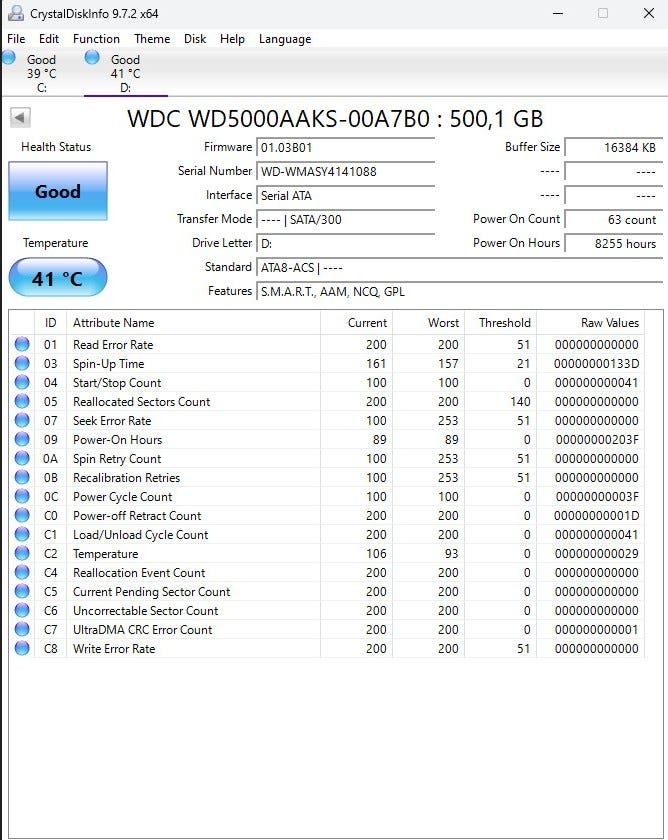Click the Serial Number field WD-WMASY4141088
This screenshot has width=668, height=840.
[x=346, y=171]
